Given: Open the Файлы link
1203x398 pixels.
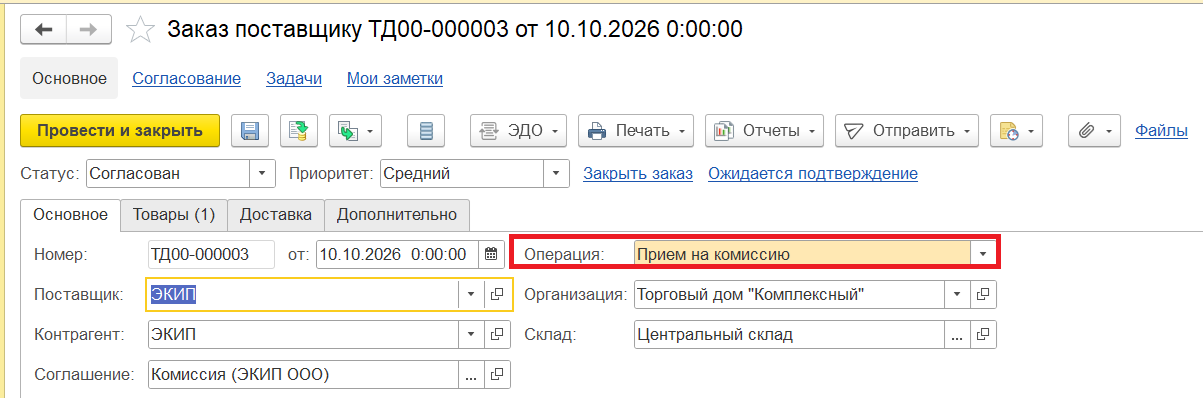Looking at the screenshot, I should (x=1161, y=130).
